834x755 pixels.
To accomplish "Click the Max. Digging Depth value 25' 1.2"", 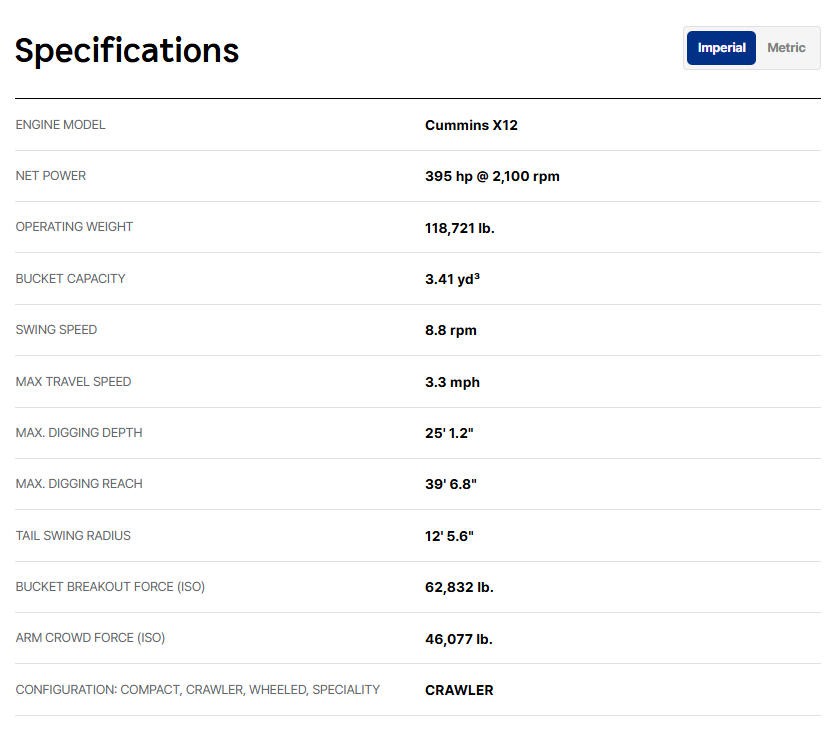I will [x=449, y=433].
